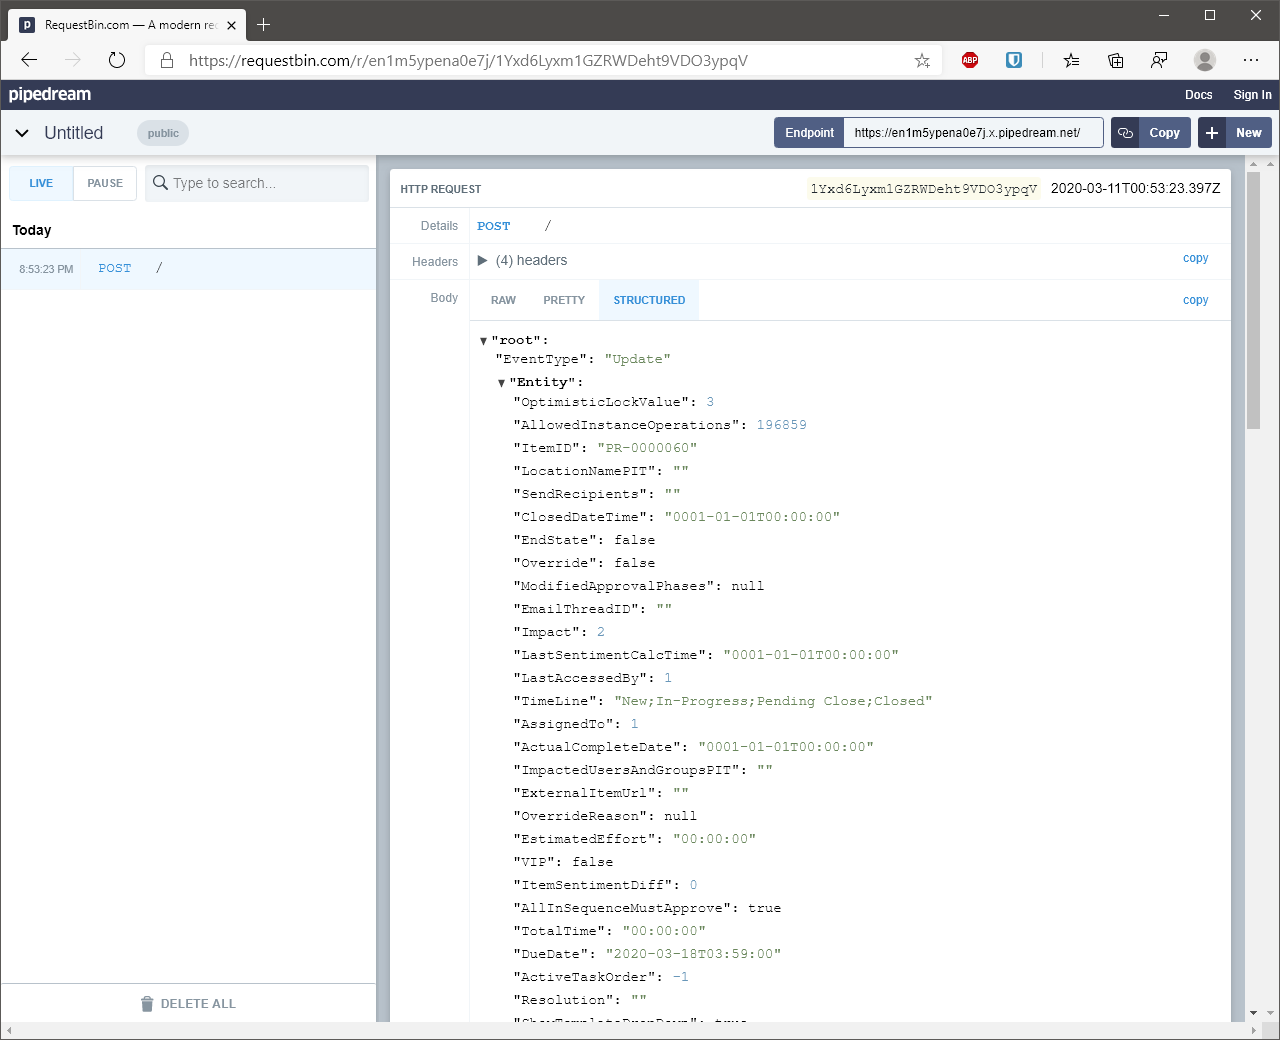The image size is (1280, 1040).
Task: Click the browser address bar
Action: point(545,60)
